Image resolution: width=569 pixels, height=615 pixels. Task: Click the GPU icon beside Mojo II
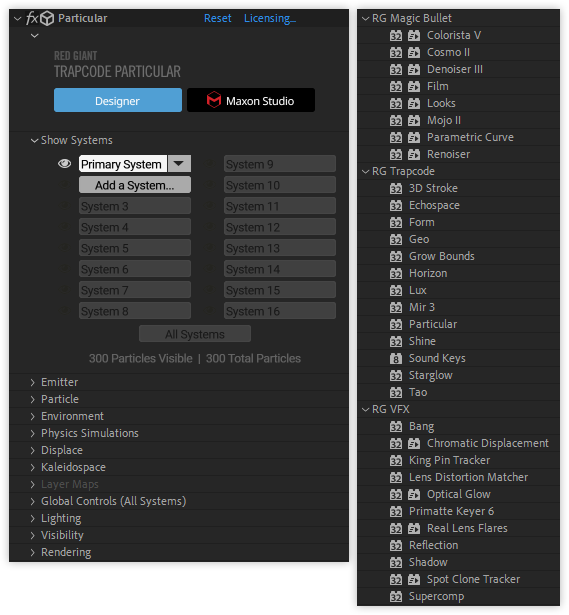413,121
